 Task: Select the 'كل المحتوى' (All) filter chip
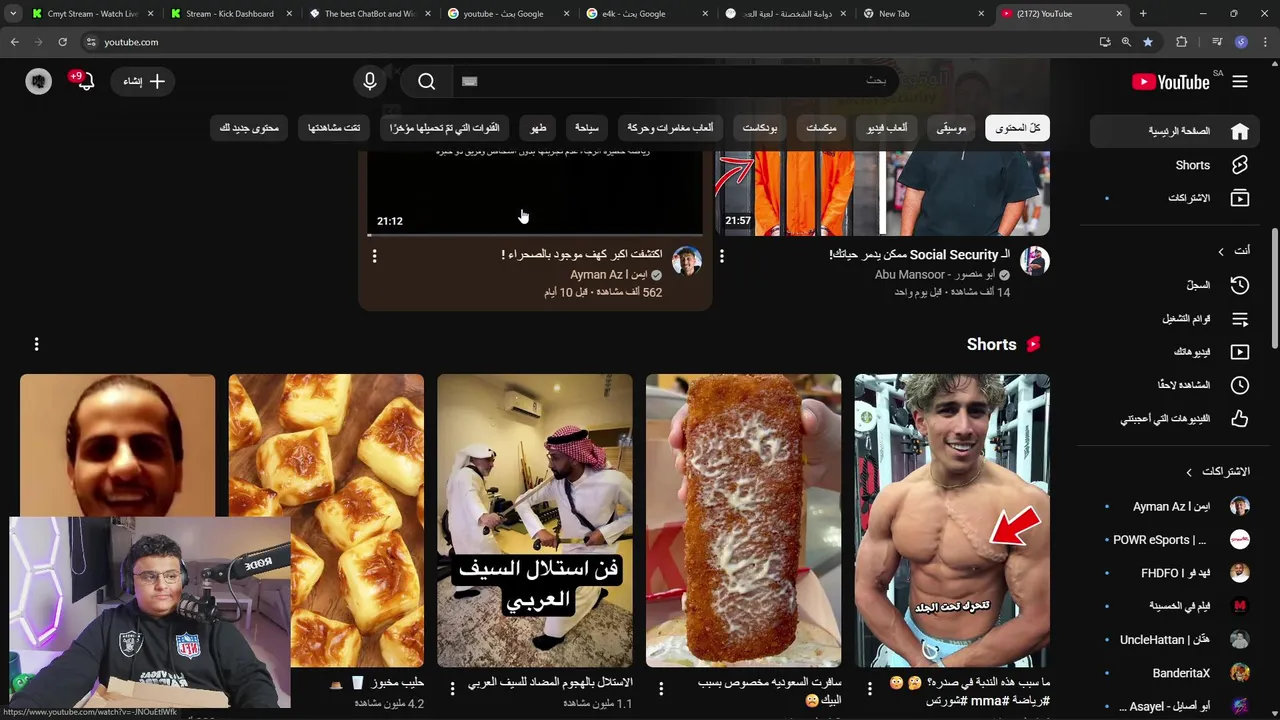click(1018, 128)
